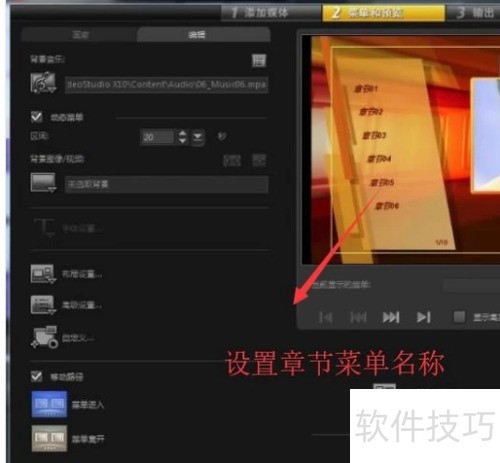This screenshot has width=500, height=463.
Task: Increase the duration with up arrow
Action: point(182,133)
